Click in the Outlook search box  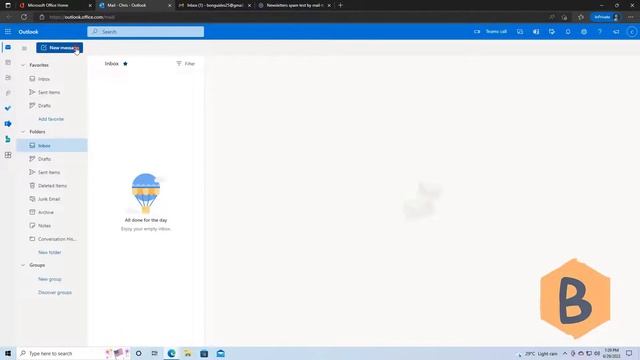[146, 31]
